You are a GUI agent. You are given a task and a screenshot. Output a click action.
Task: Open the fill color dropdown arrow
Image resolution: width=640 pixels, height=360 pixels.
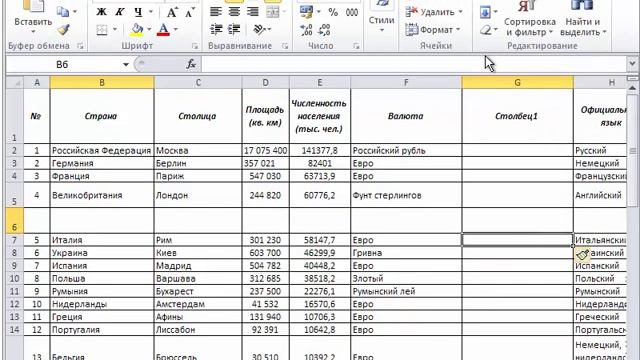pyautogui.click(x=149, y=29)
